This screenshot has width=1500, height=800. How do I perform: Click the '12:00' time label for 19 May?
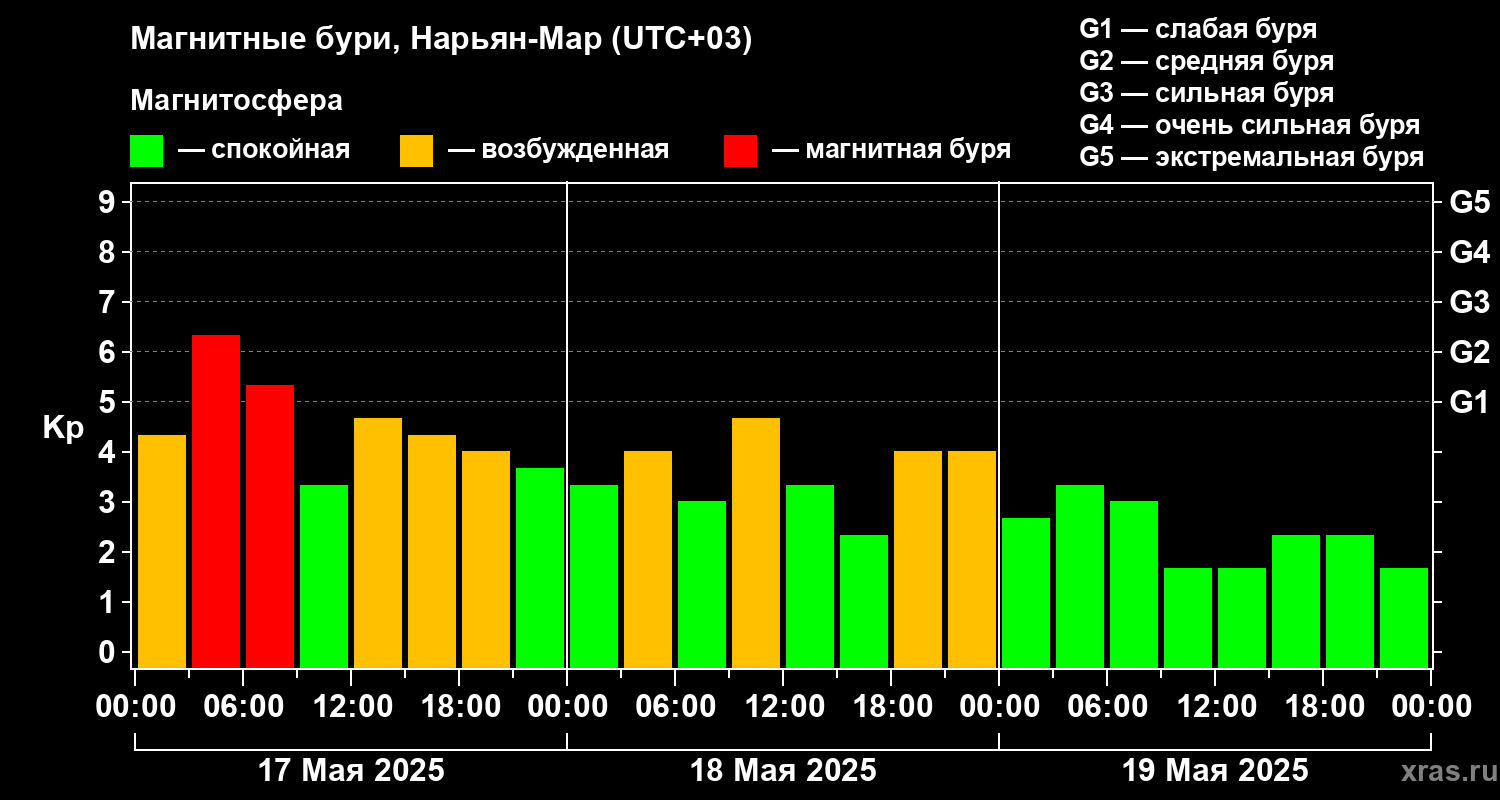click(x=1215, y=707)
